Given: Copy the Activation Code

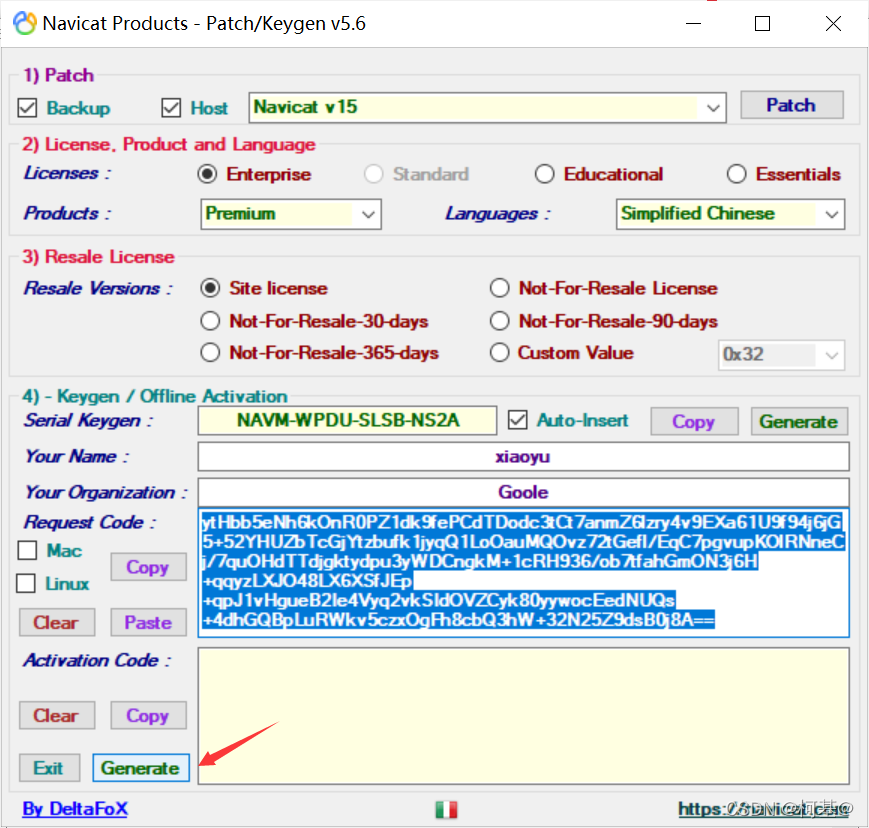Looking at the screenshot, I should click(148, 715).
